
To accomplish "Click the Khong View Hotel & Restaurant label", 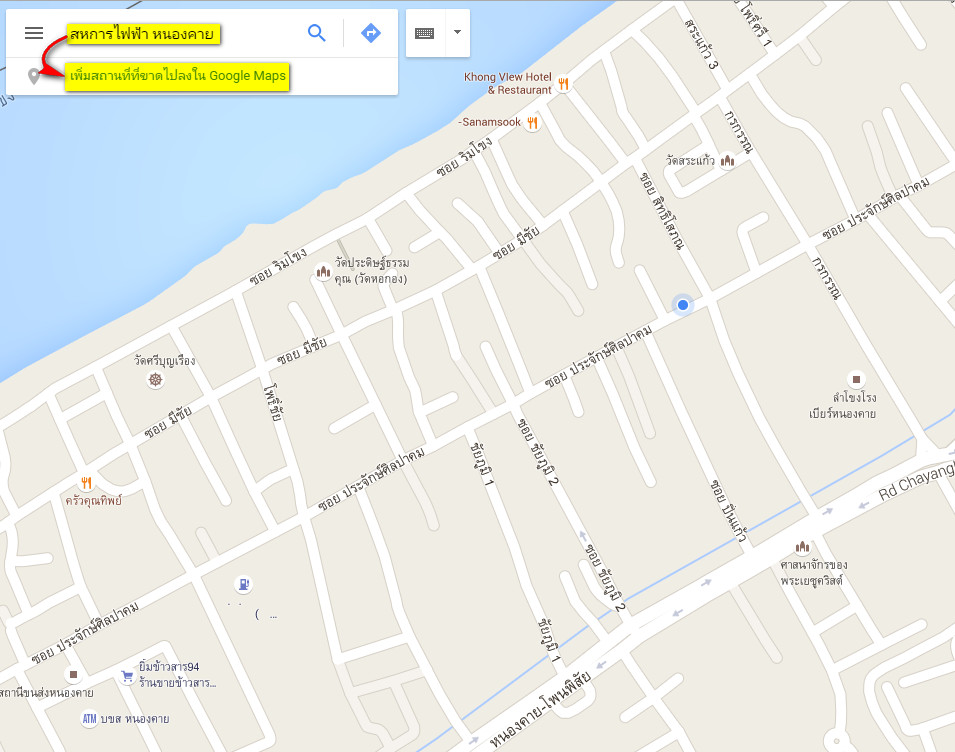I will tap(508, 83).
